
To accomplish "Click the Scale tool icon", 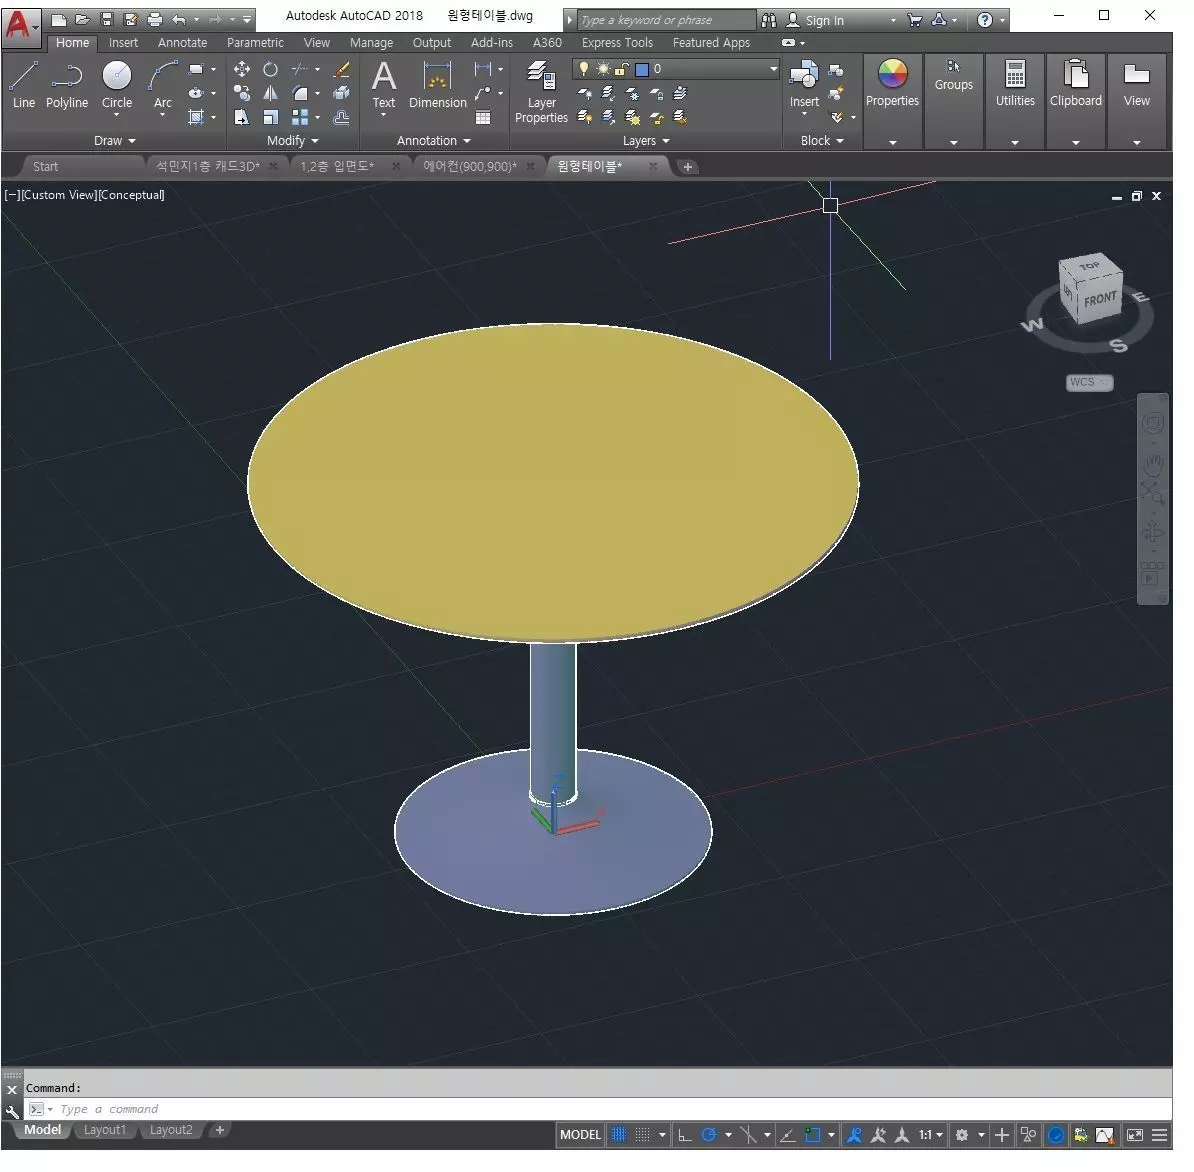I will click(x=270, y=117).
